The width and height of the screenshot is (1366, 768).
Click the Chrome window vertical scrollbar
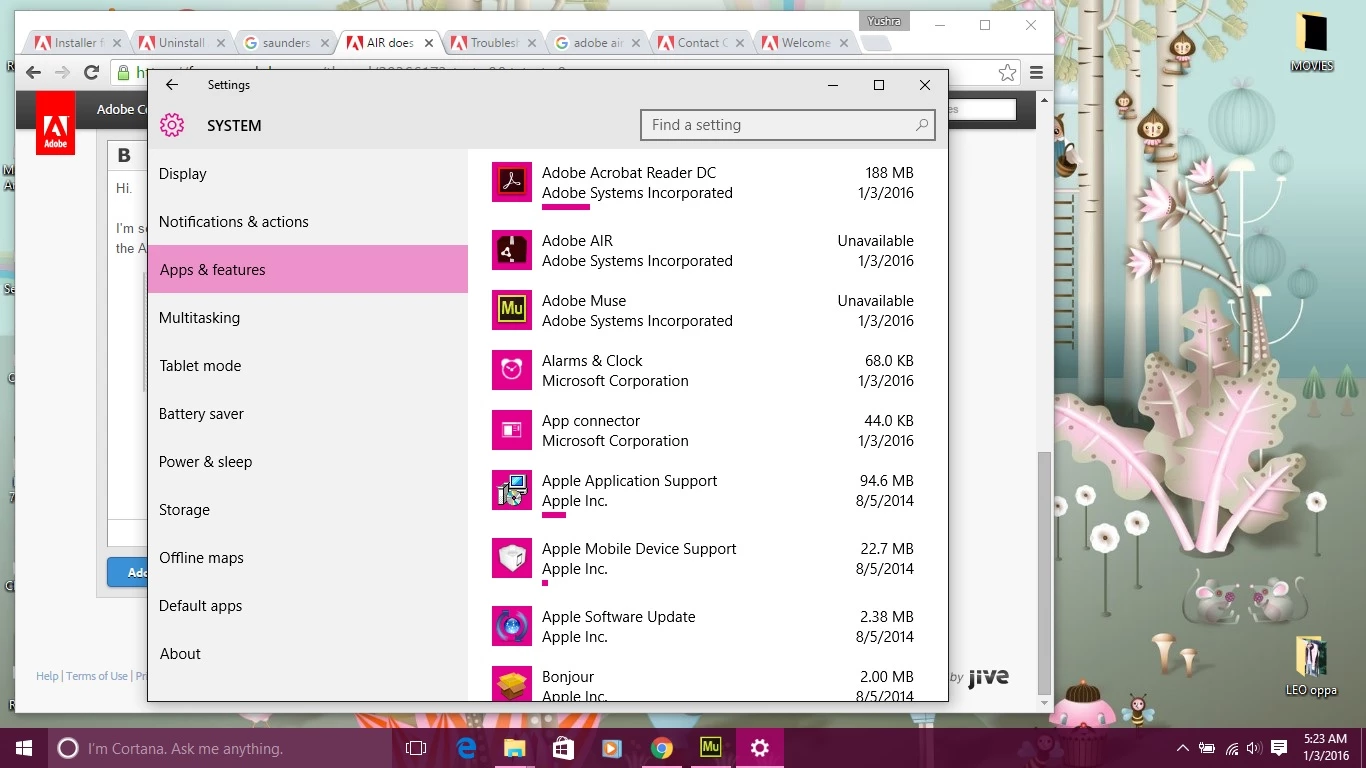[1045, 571]
